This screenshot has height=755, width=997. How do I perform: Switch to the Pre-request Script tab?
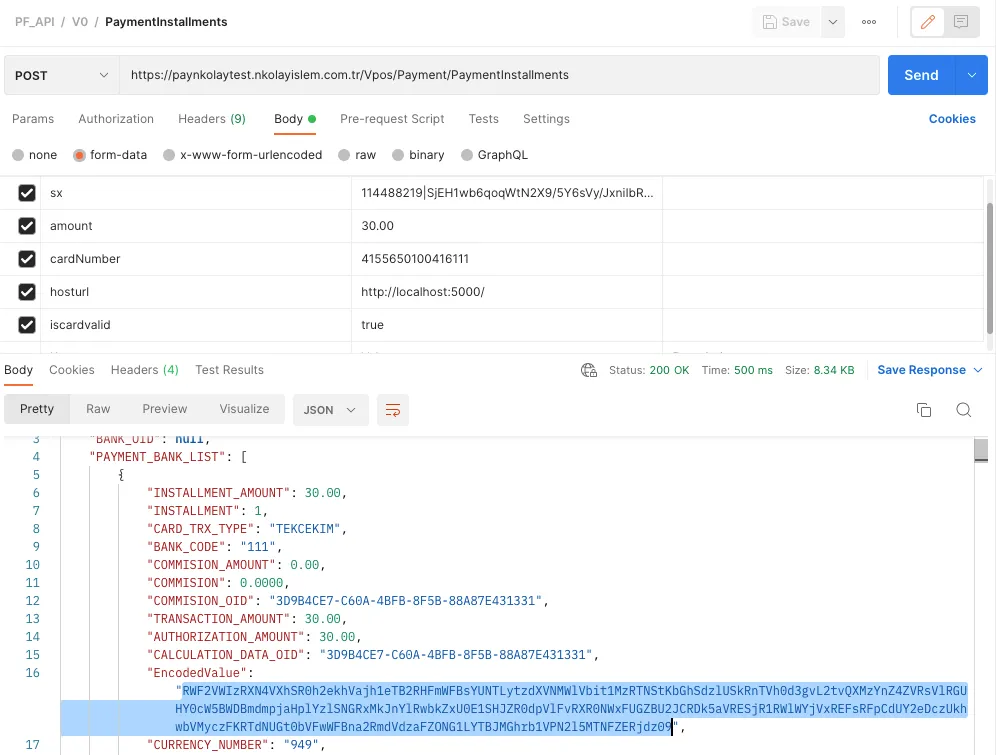point(392,119)
